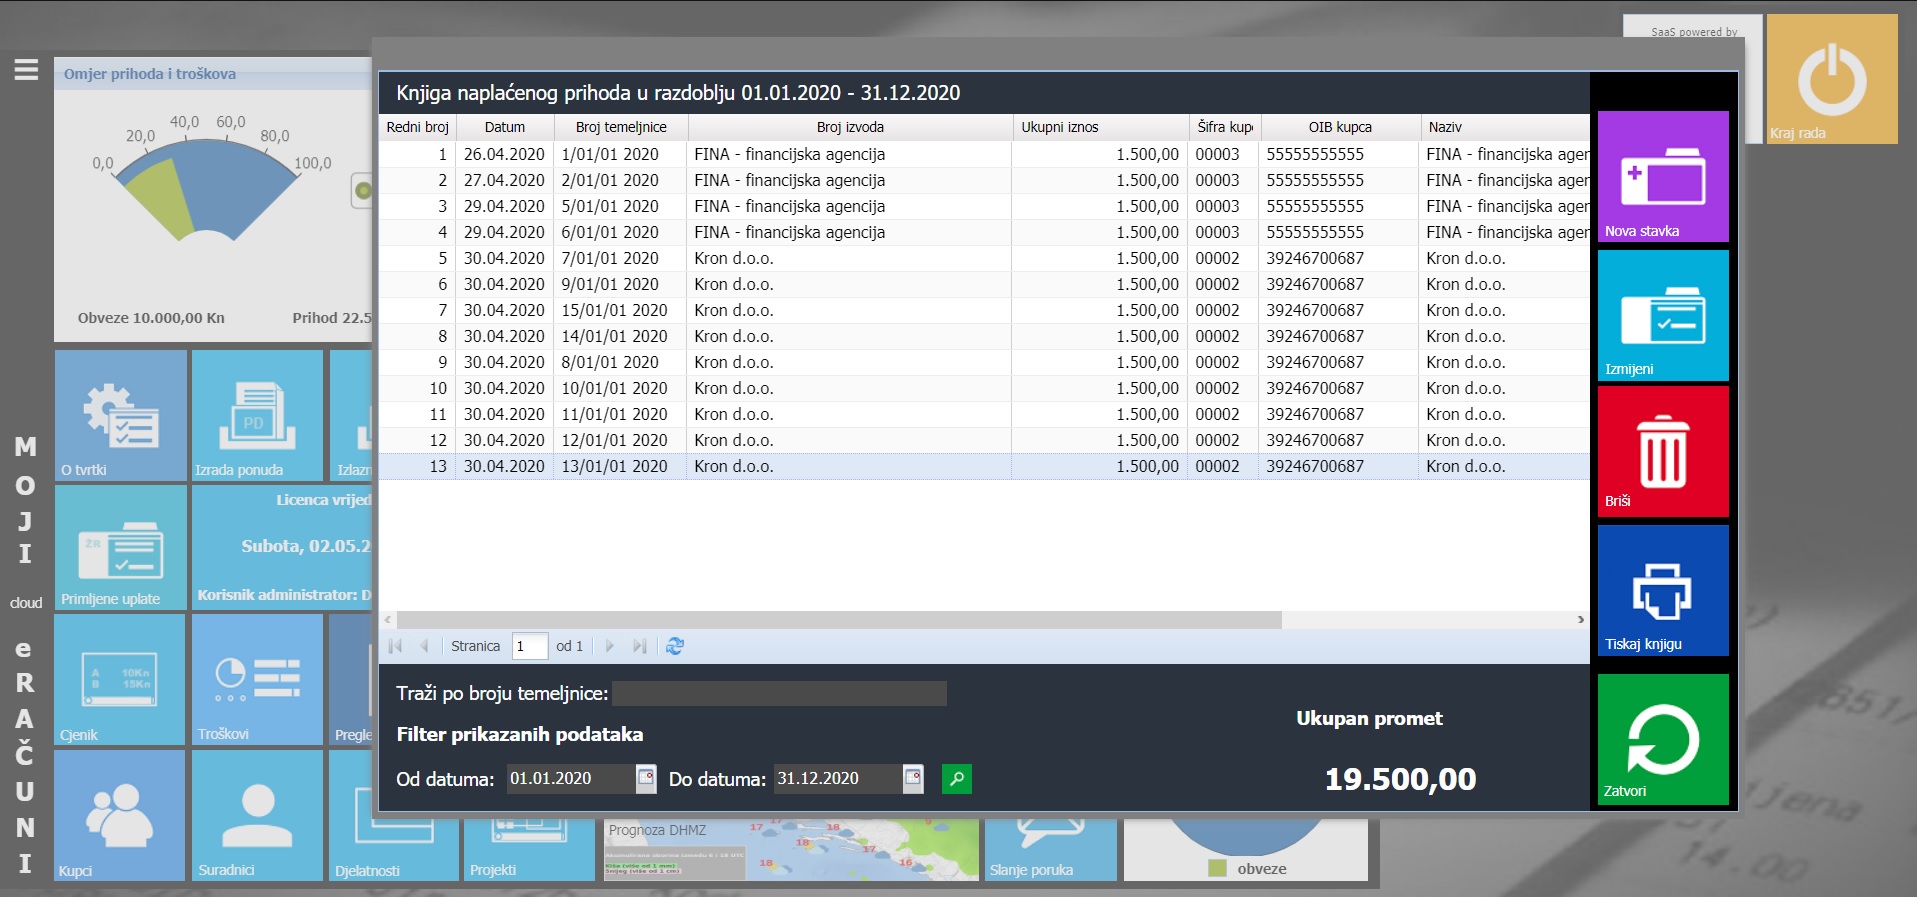
Task: Click the date cell 27.04.2020
Action: click(504, 180)
